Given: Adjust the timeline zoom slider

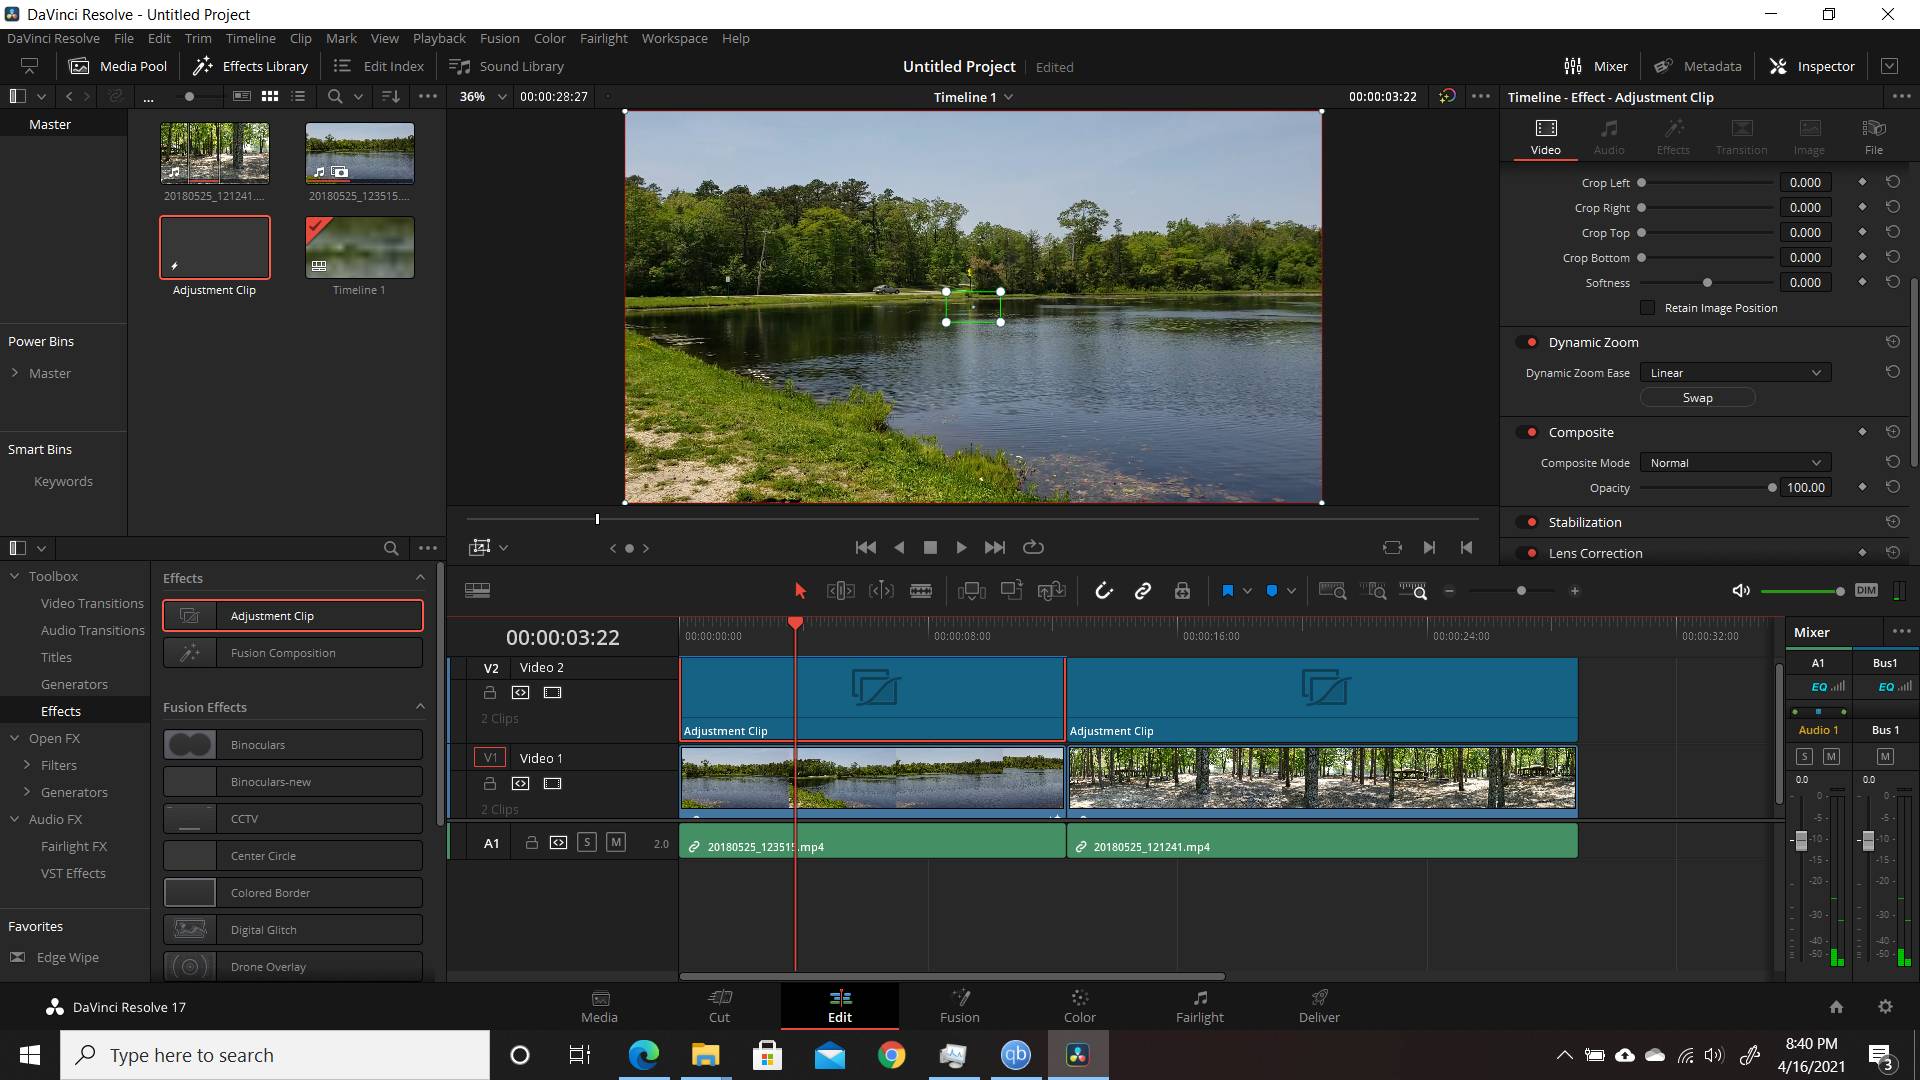Looking at the screenshot, I should coord(1521,591).
